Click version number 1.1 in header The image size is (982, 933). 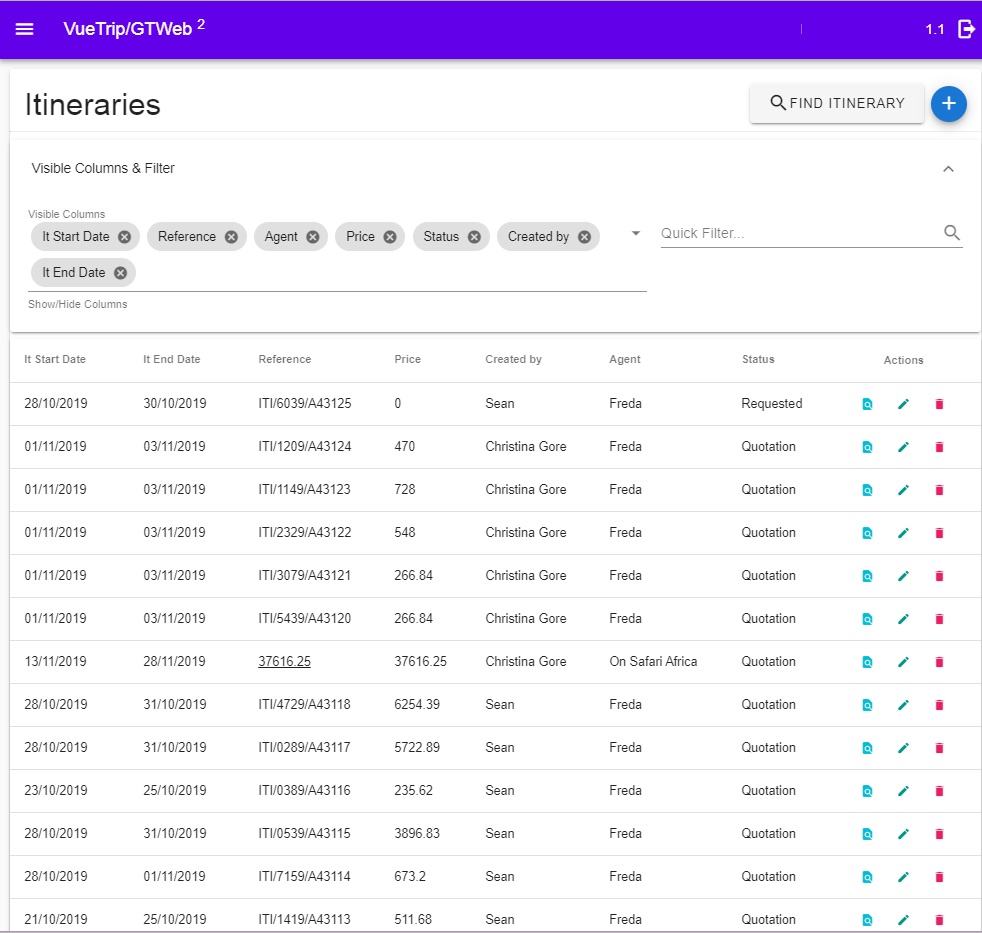[934, 29]
